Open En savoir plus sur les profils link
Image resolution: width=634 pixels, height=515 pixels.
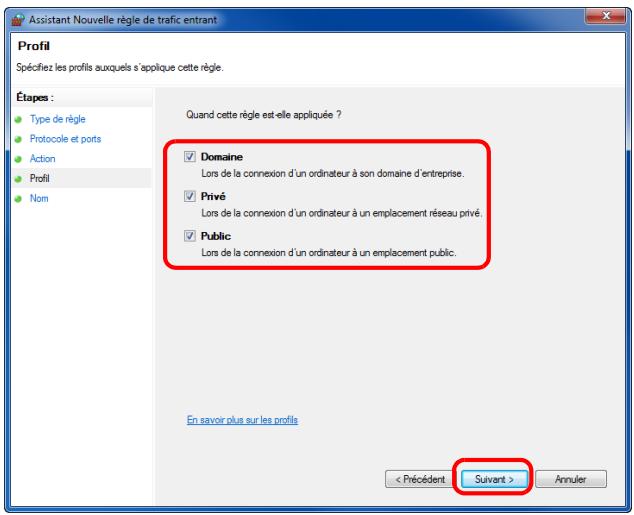point(242,420)
